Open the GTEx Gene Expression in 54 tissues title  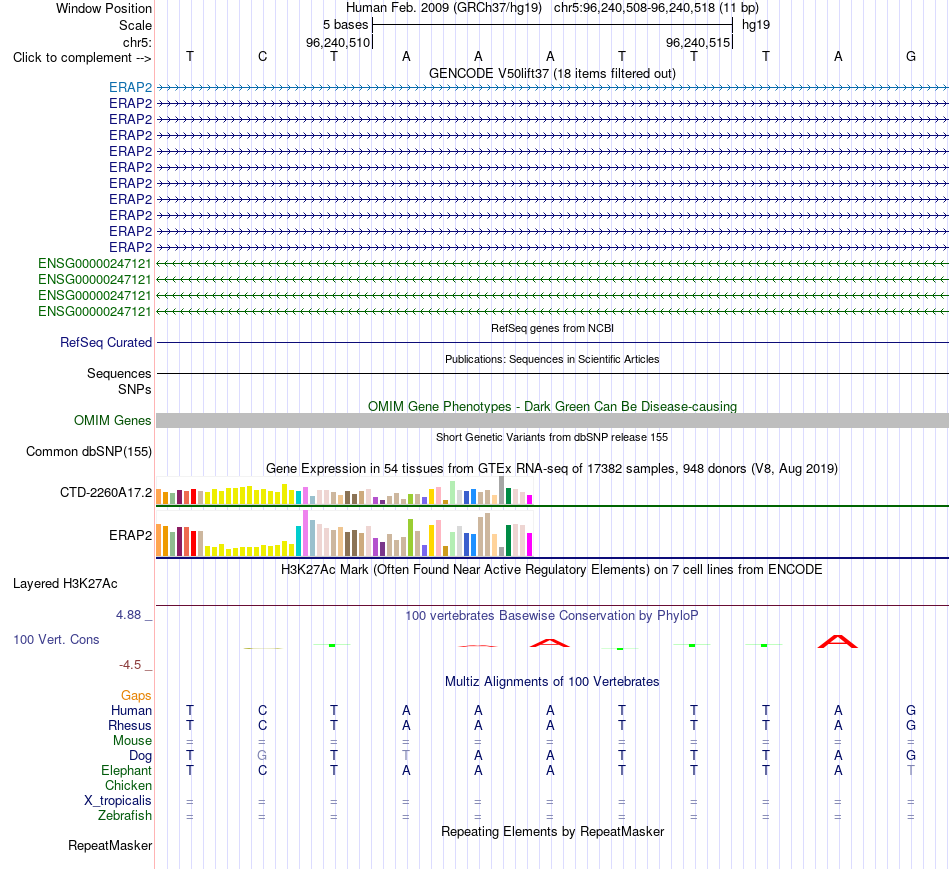tap(552, 468)
